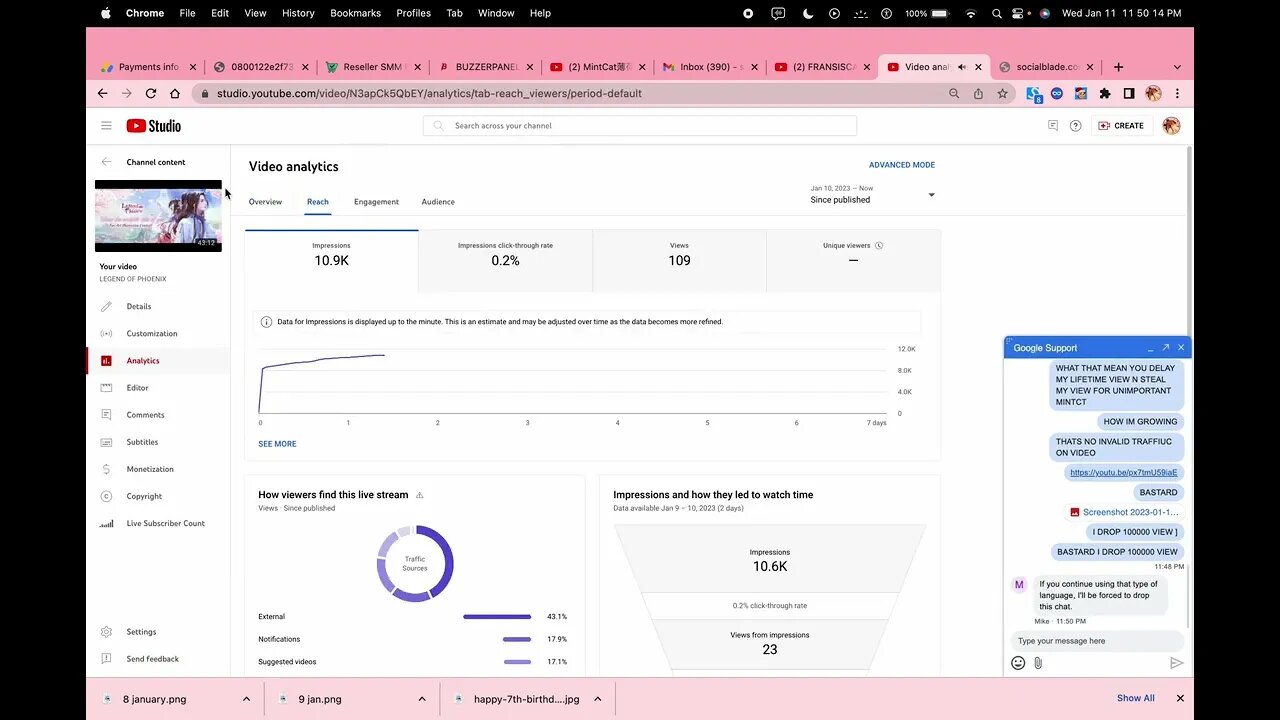Image resolution: width=1280 pixels, height=720 pixels.
Task: Expand the happy-7th-birthd download menu
Action: pyautogui.click(x=598, y=699)
